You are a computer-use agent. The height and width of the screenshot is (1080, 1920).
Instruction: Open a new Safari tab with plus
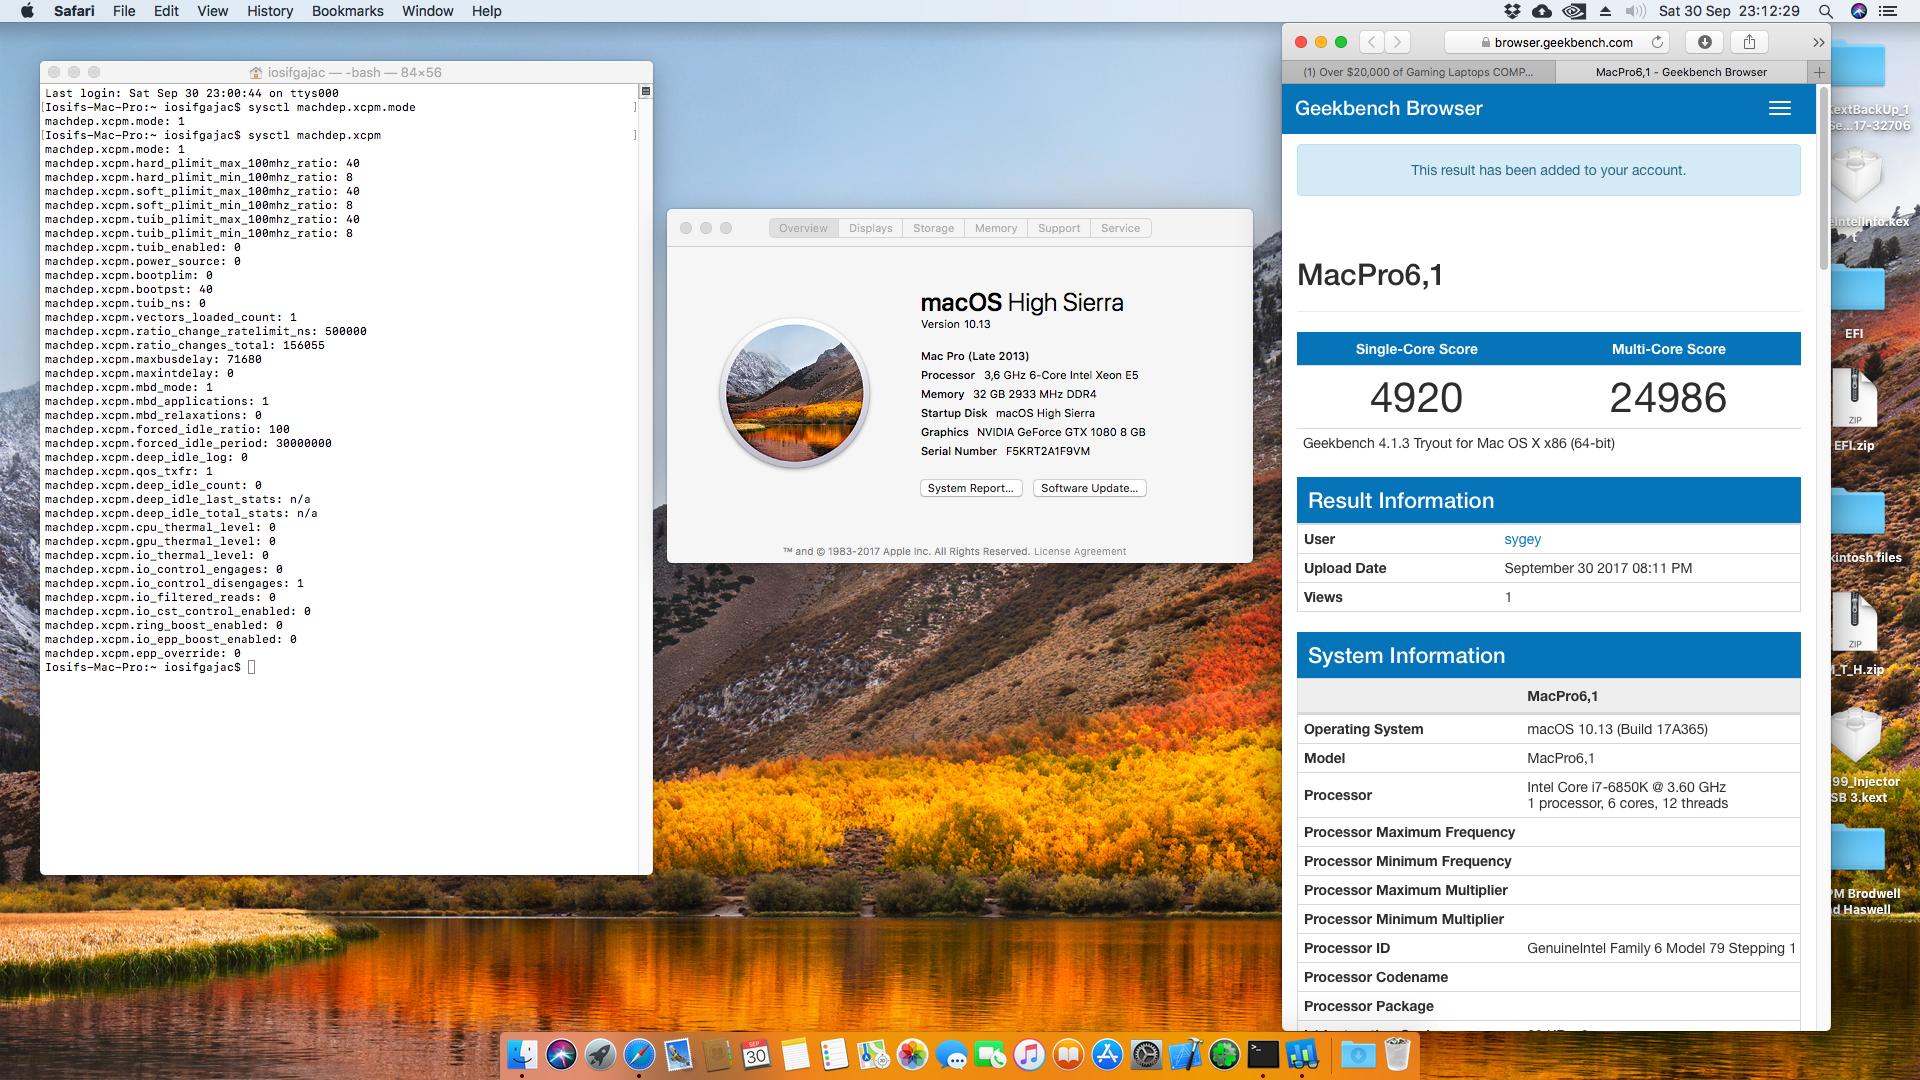pos(1819,72)
